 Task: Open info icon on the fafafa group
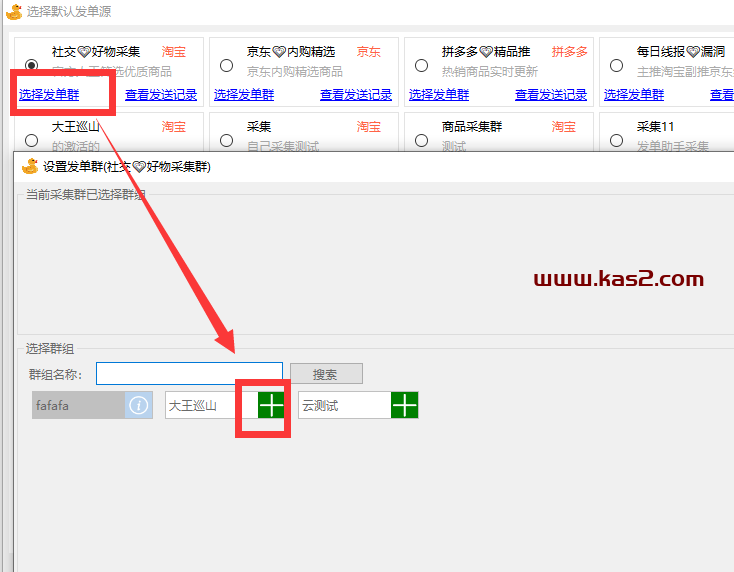tap(139, 405)
